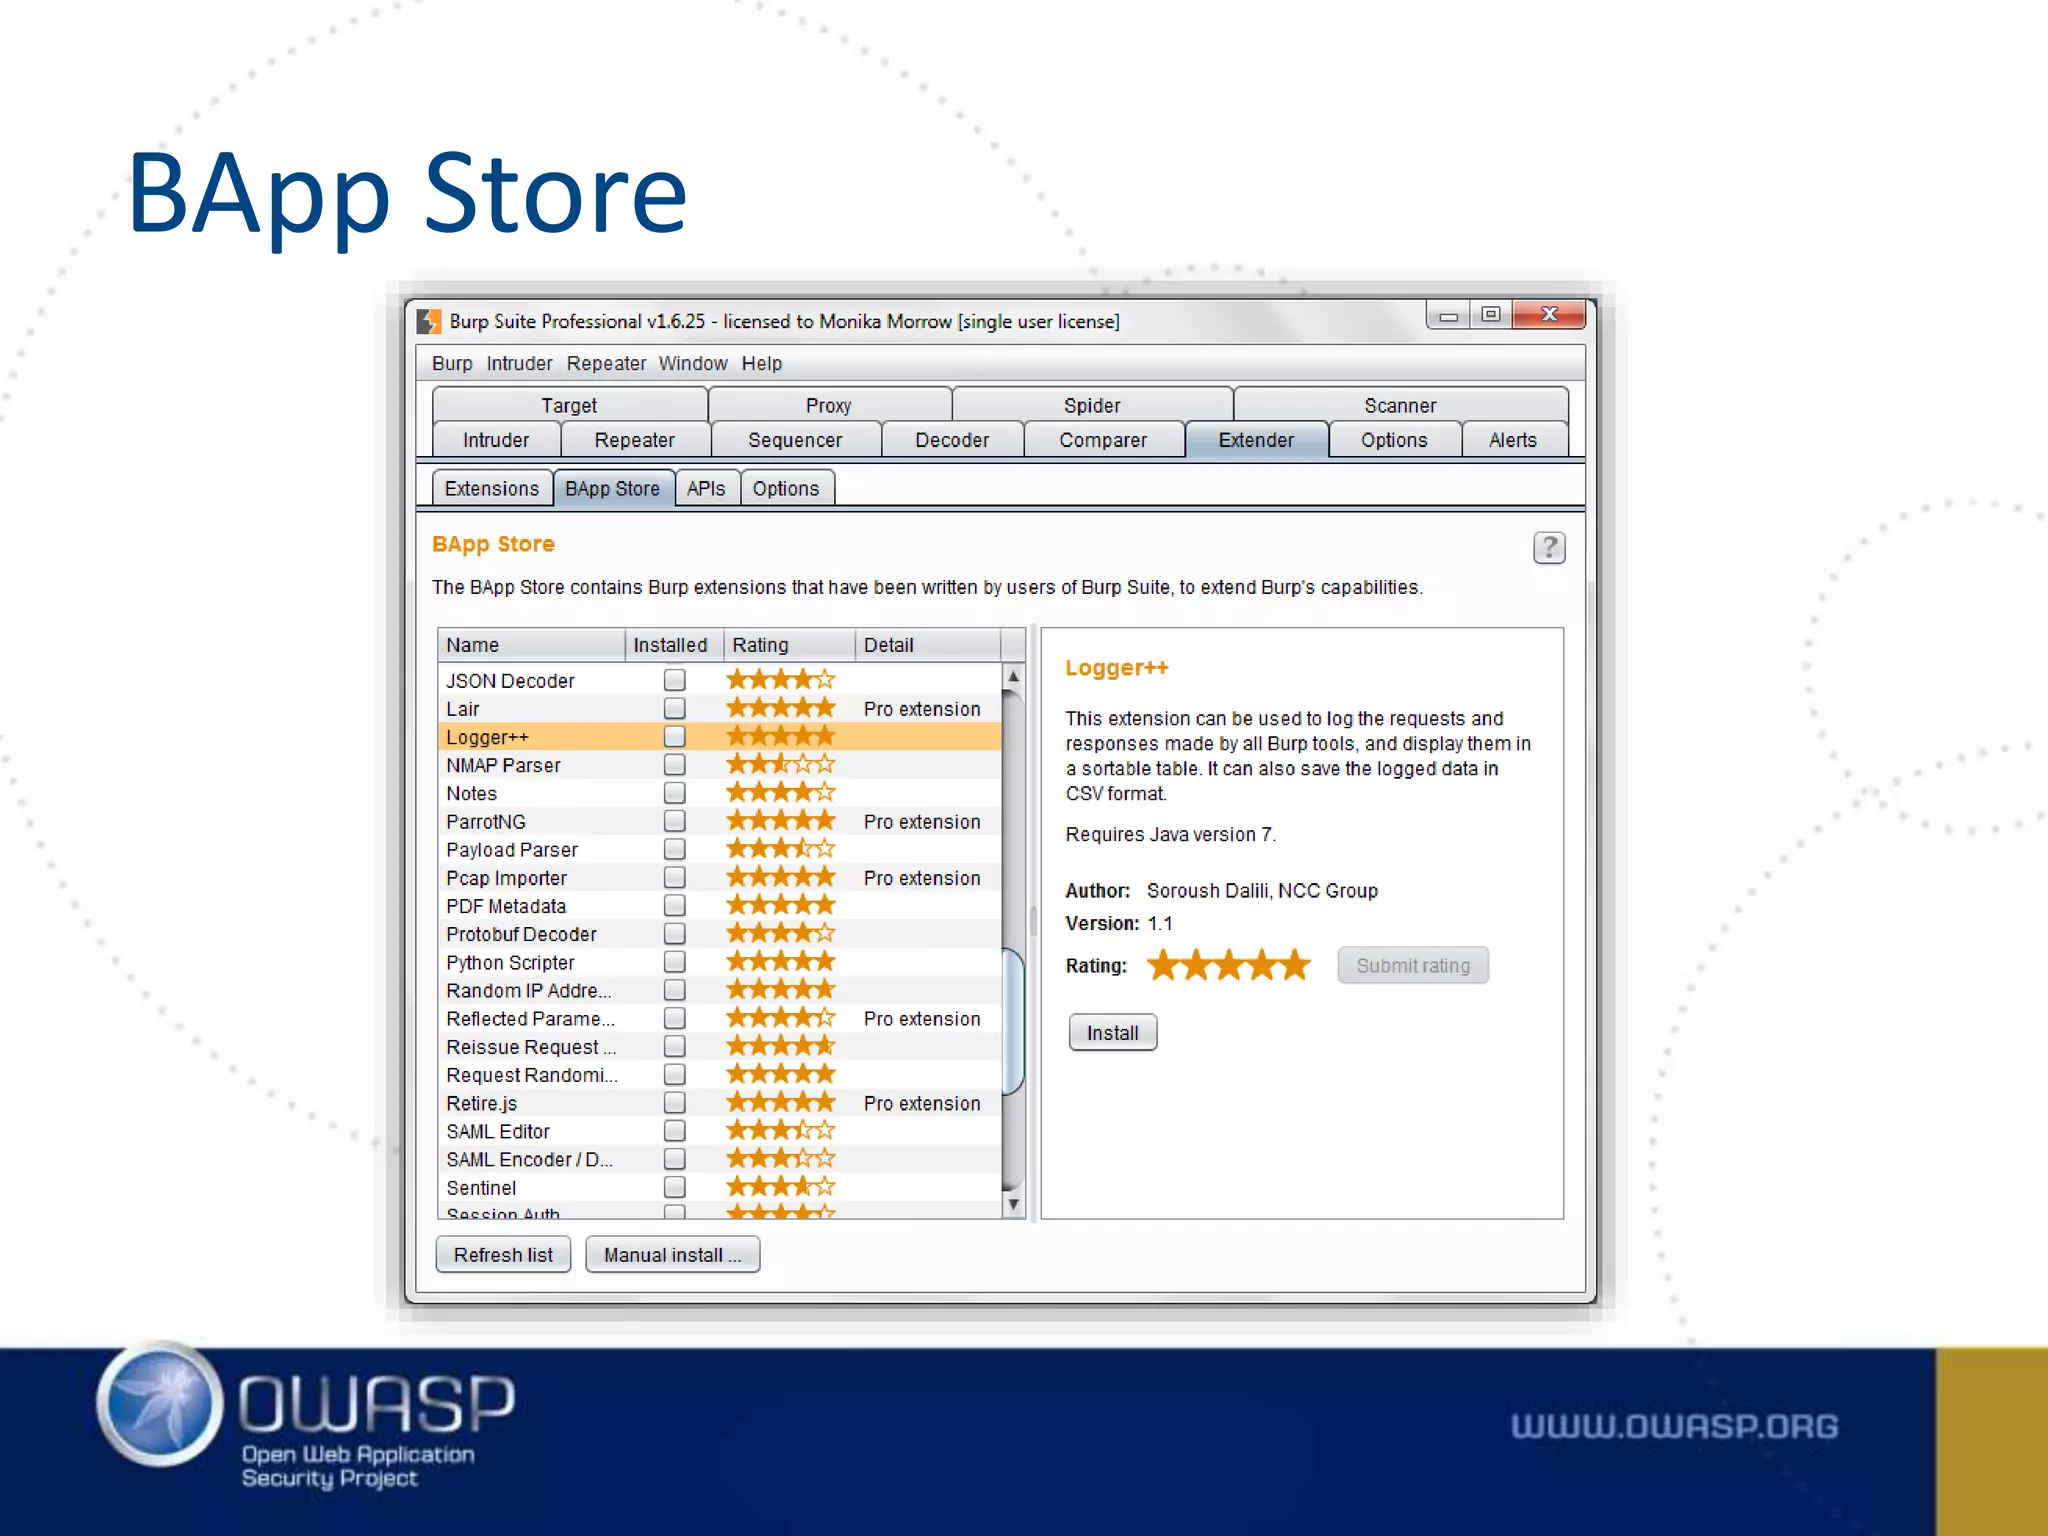
Task: Open the Help menu
Action: (762, 363)
